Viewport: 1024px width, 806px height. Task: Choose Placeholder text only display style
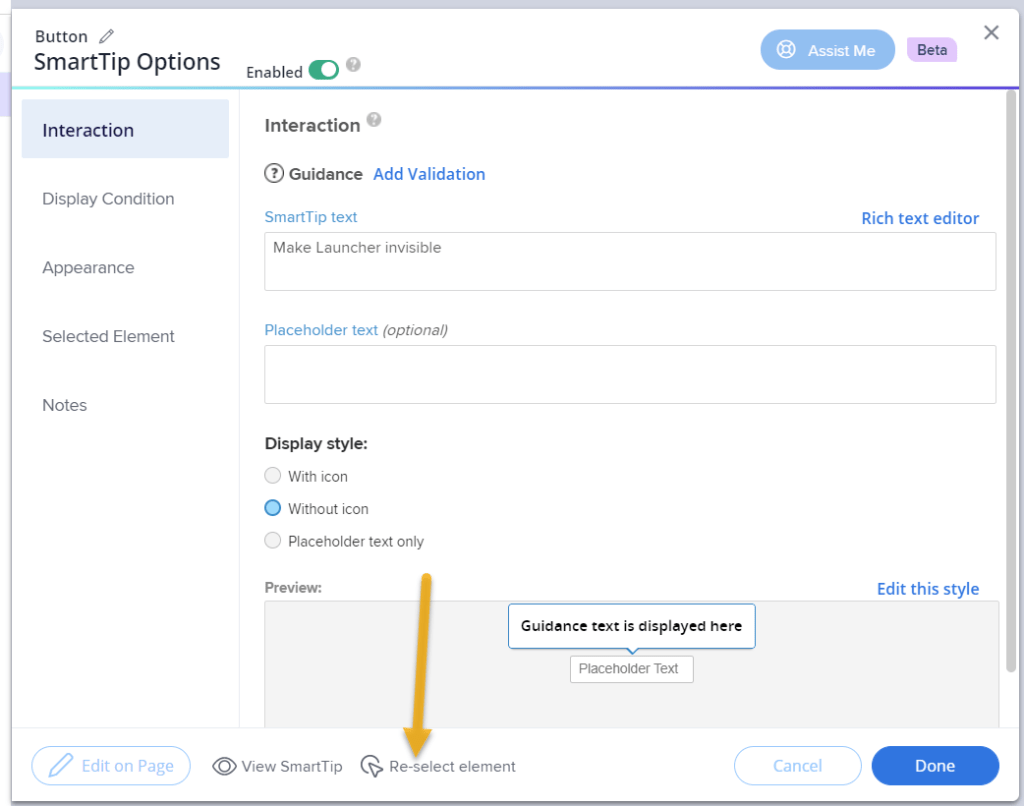pyautogui.click(x=273, y=541)
